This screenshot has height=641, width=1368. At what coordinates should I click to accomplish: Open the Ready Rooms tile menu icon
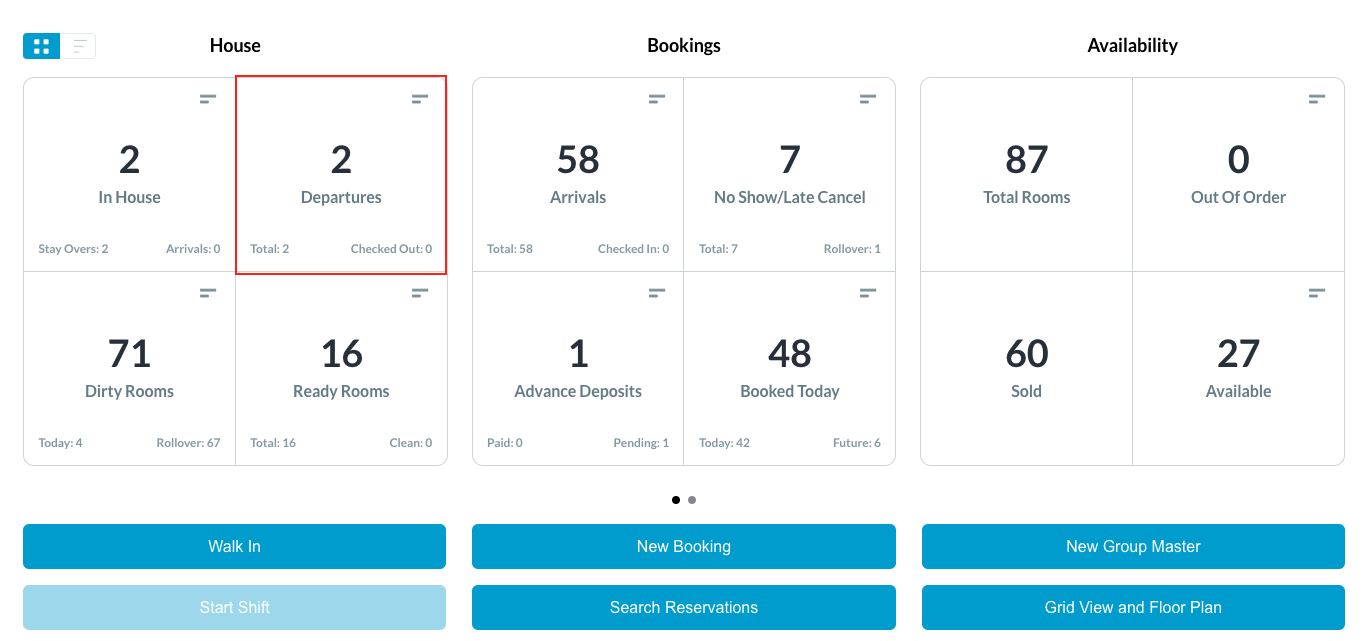(420, 292)
